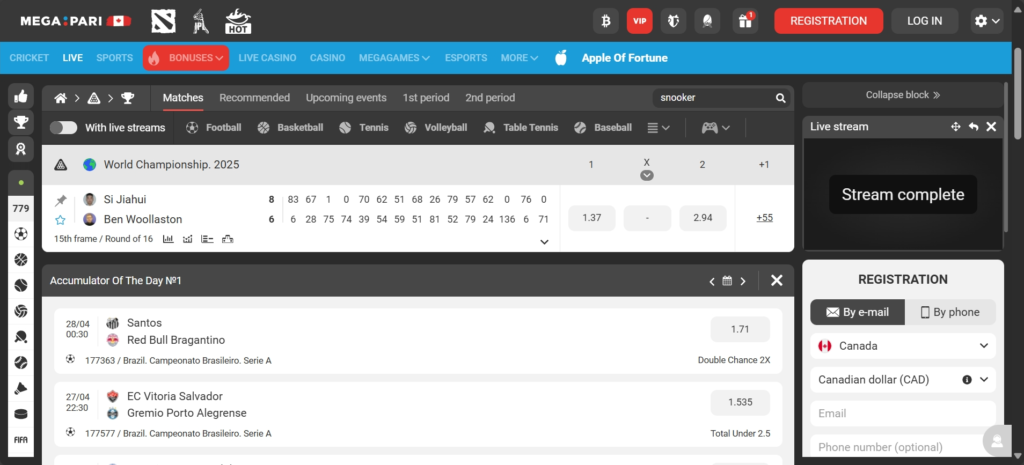Click the snooker triangle breadcrumb icon

click(x=94, y=98)
